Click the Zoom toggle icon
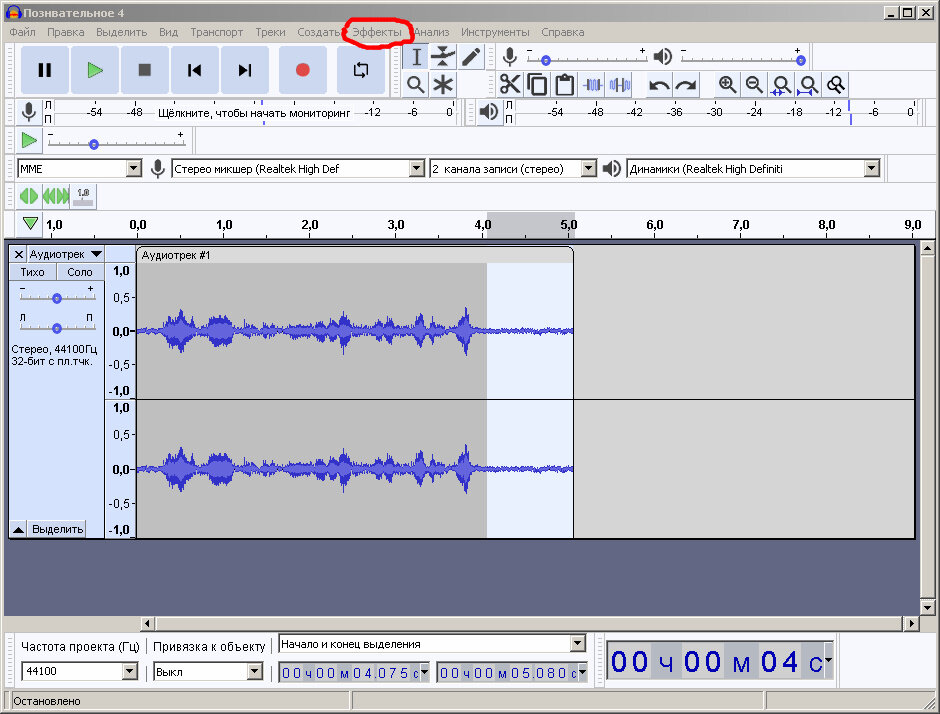Viewport: 940px width, 714px height. click(836, 85)
